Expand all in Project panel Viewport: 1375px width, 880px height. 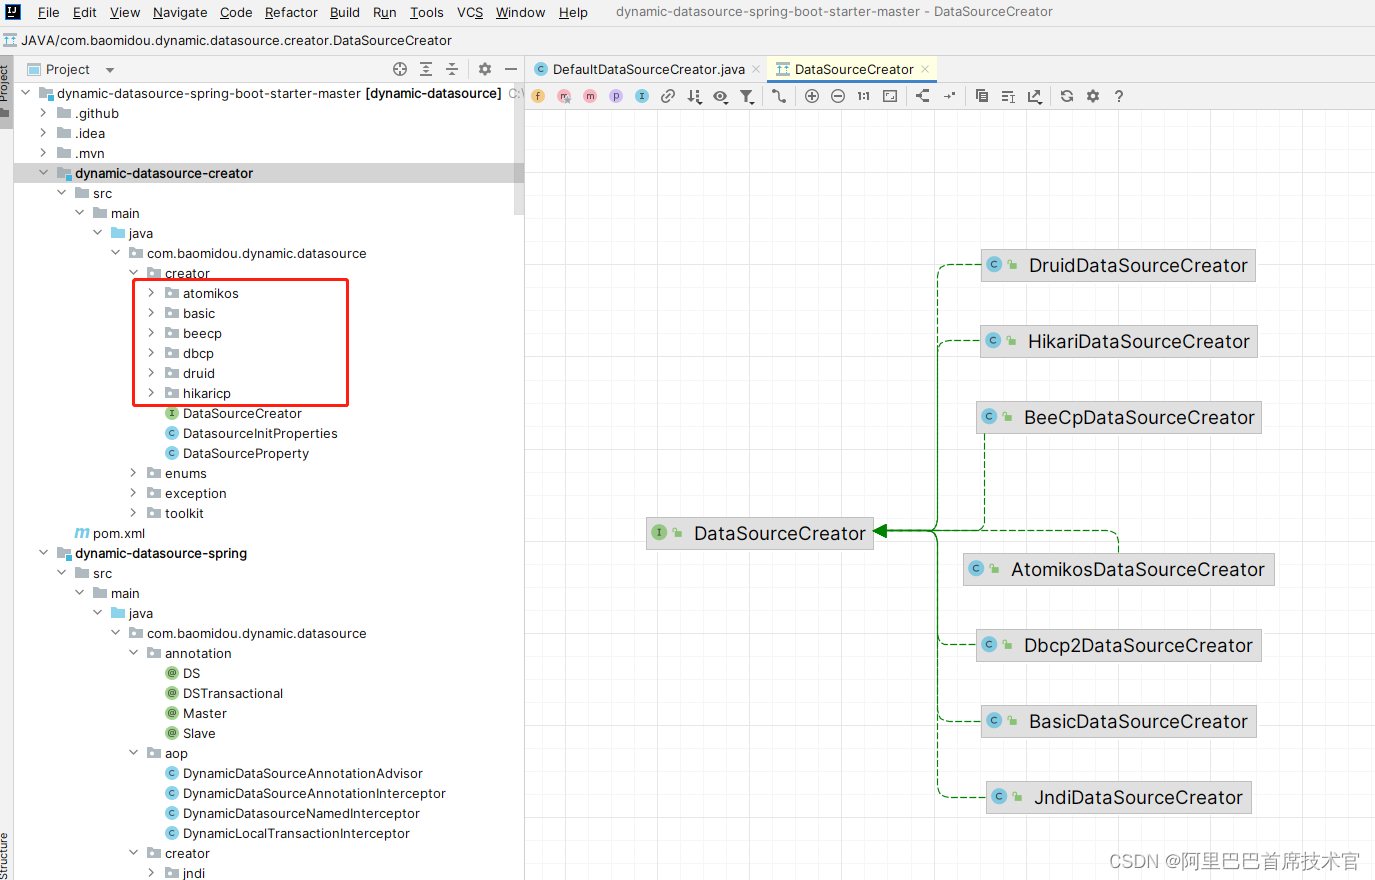426,69
